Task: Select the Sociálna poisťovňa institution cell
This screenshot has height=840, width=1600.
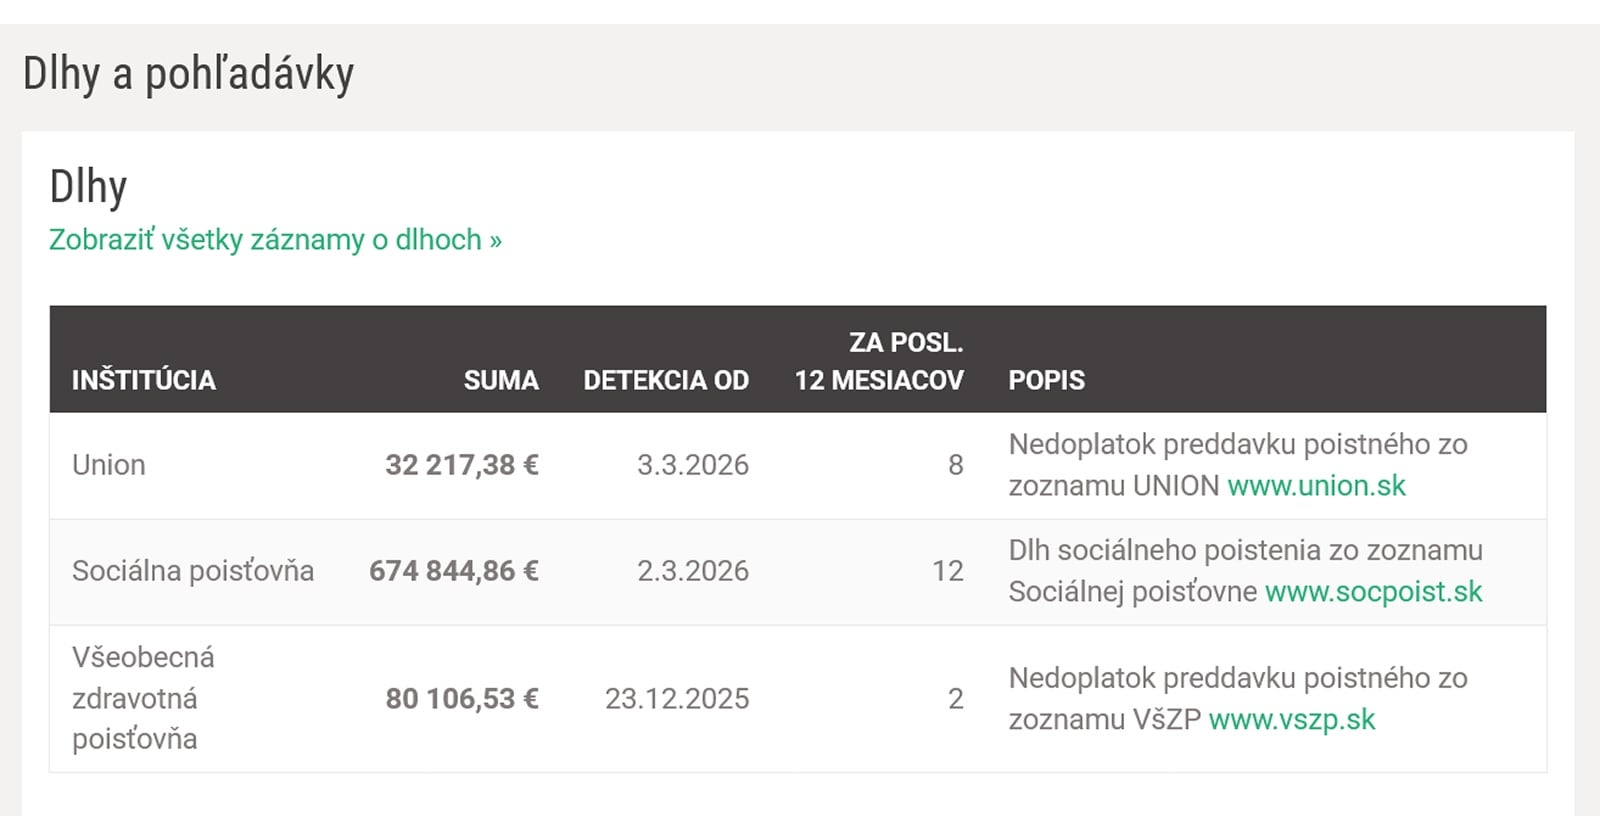Action: point(193,571)
